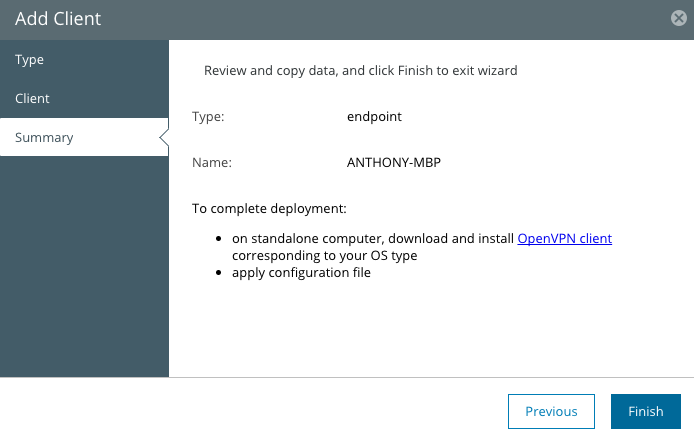Viewport: 694px width, 442px height.
Task: Click the bullet dot before 'apply configuration file'
Action: click(x=218, y=273)
